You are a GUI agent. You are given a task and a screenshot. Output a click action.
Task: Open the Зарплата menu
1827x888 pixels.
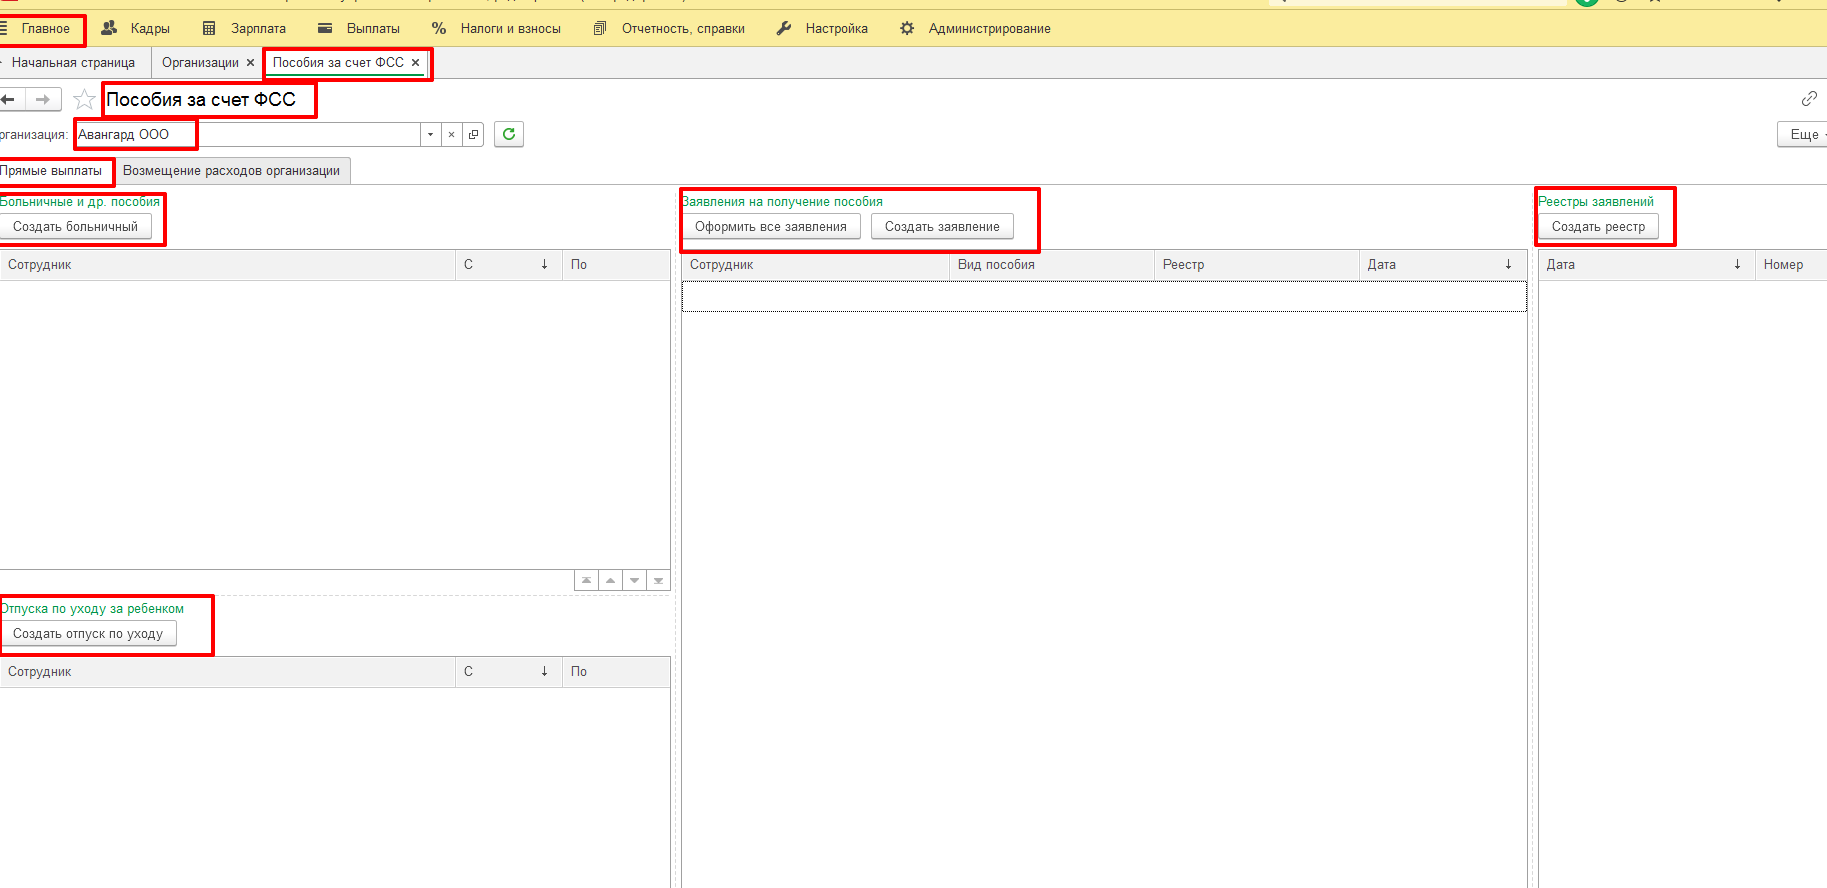(257, 29)
